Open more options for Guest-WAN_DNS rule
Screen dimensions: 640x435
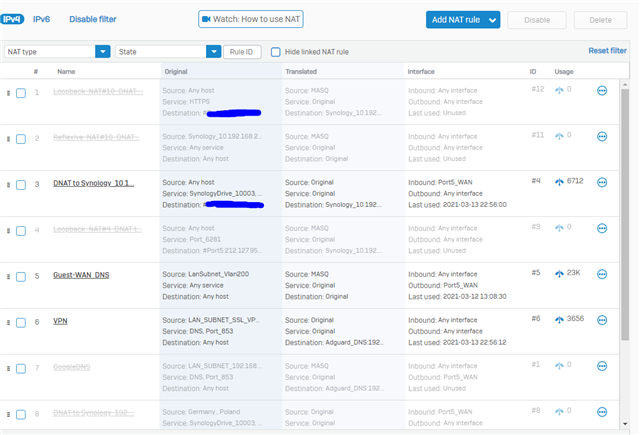(602, 274)
